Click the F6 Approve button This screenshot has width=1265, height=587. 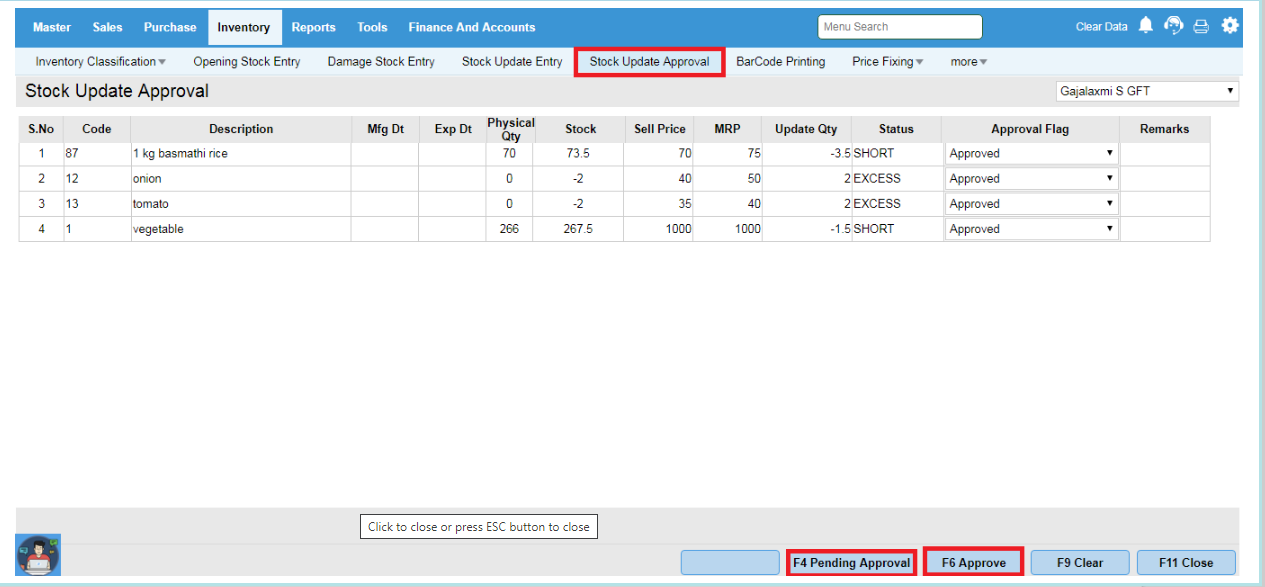point(974,563)
